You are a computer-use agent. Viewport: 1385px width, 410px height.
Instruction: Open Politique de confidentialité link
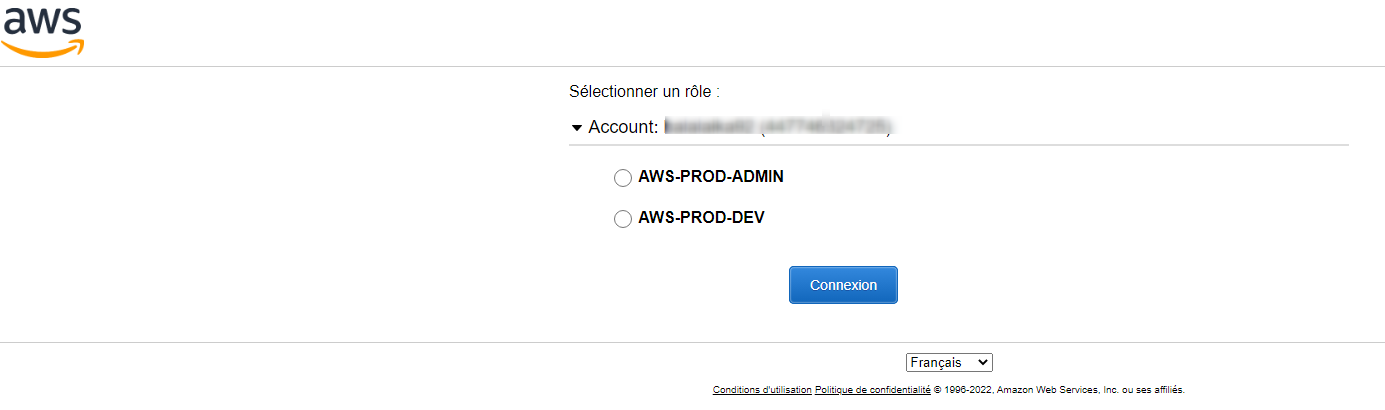pyautogui.click(x=873, y=390)
